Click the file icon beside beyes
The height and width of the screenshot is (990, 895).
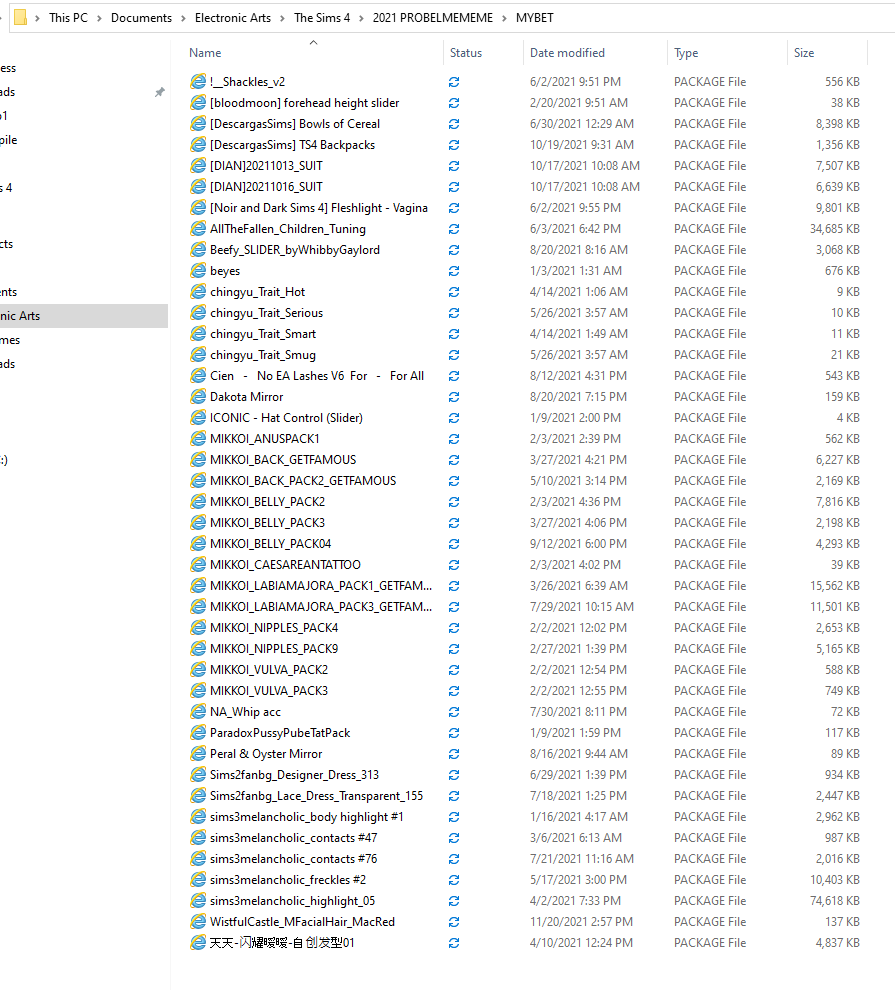pyautogui.click(x=198, y=270)
